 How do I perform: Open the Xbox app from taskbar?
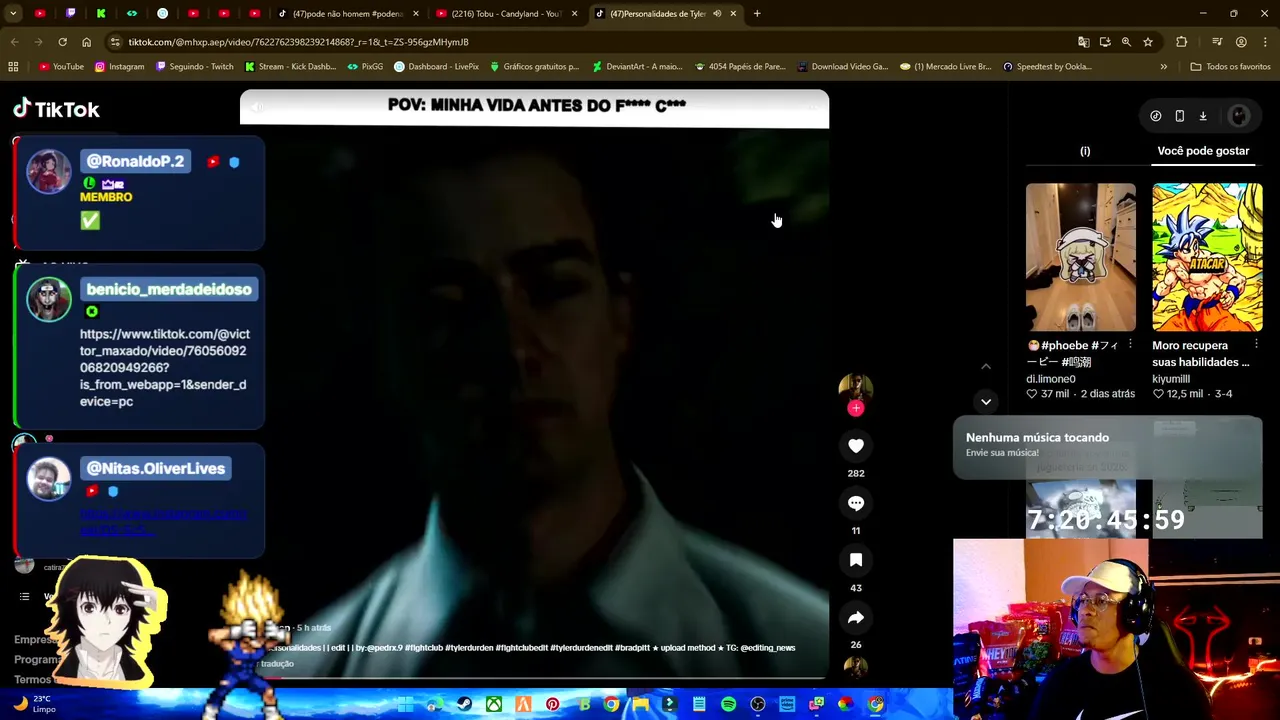(494, 705)
